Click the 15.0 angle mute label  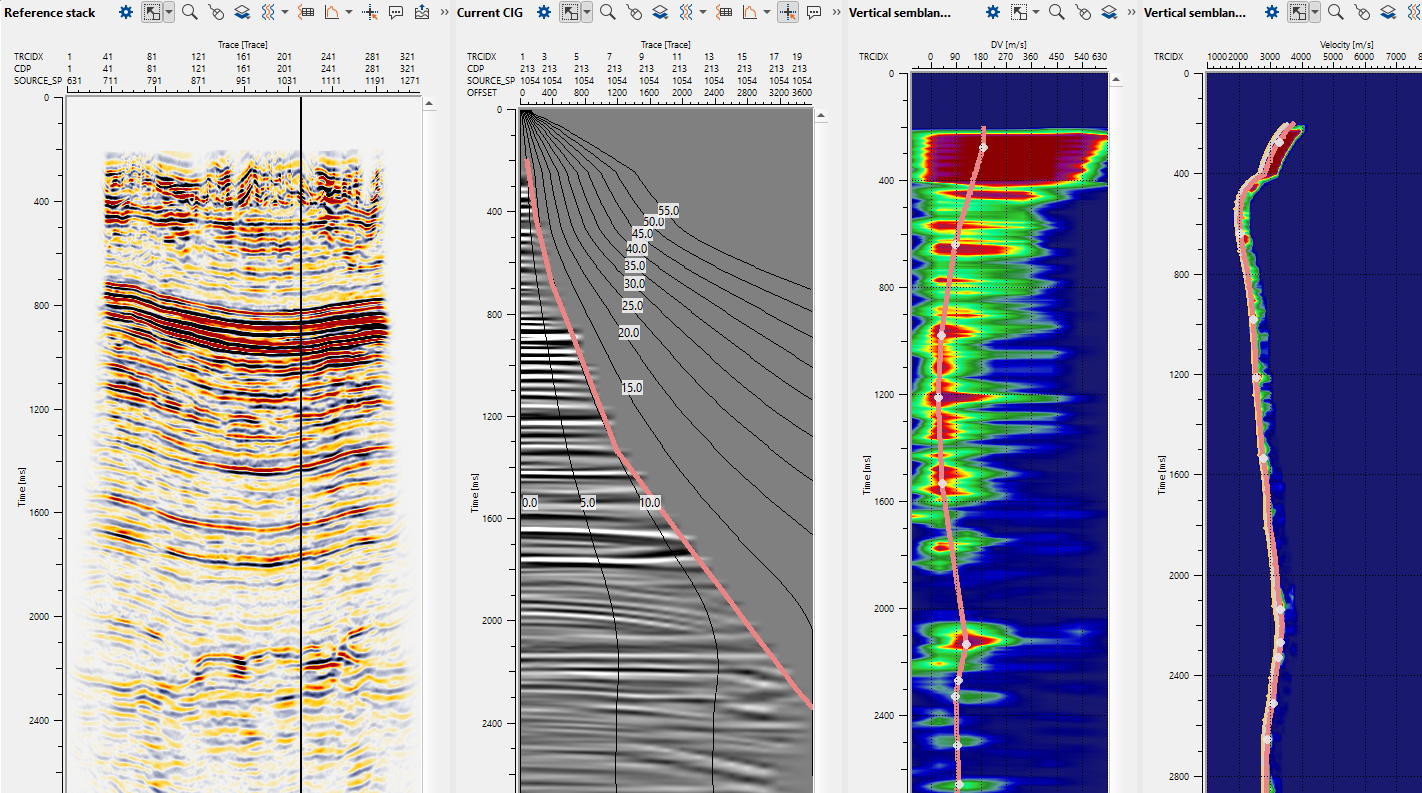tap(632, 388)
